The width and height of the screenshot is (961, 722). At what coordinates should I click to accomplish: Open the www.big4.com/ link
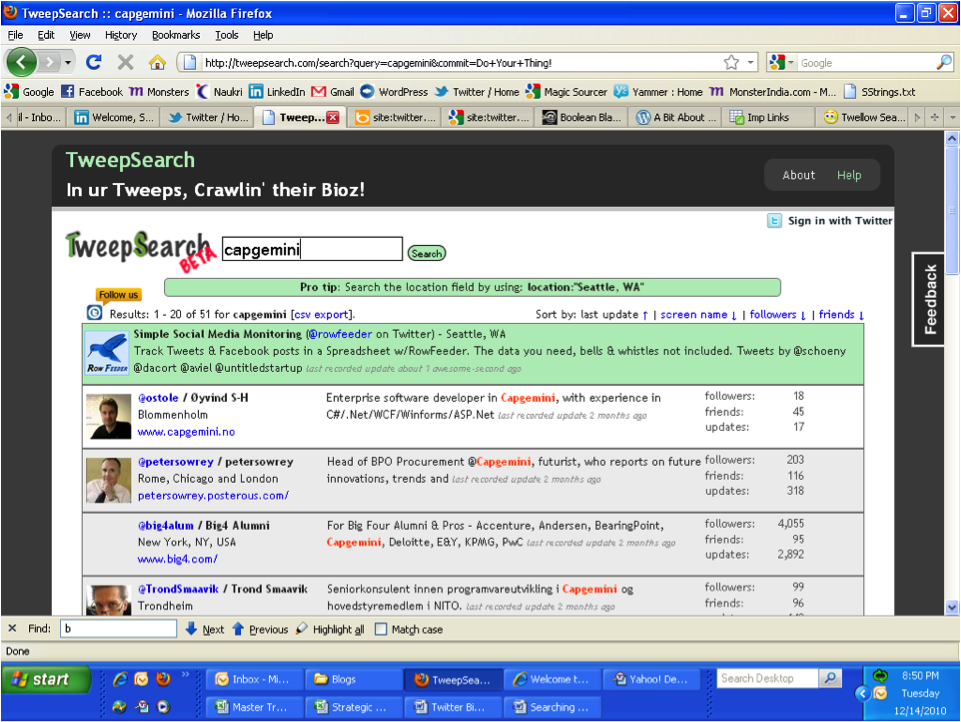click(x=177, y=559)
